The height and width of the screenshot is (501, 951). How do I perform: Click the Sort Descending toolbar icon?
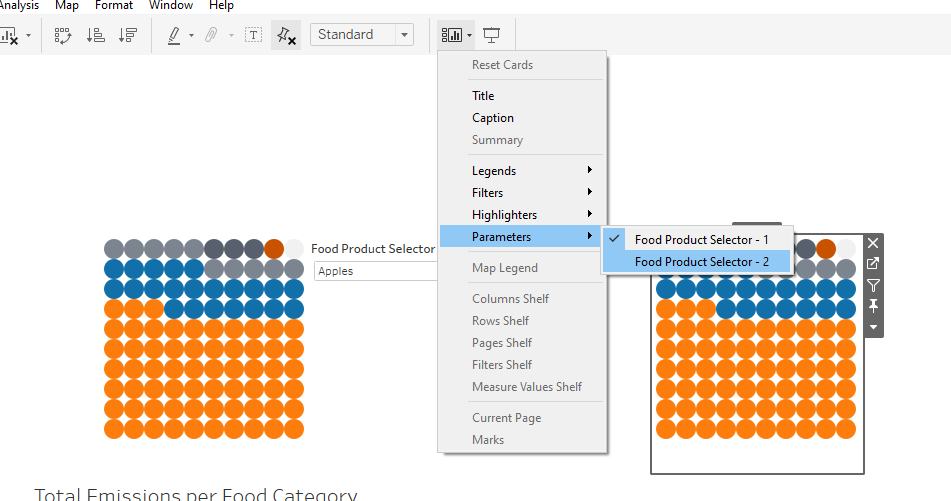pyautogui.click(x=127, y=35)
